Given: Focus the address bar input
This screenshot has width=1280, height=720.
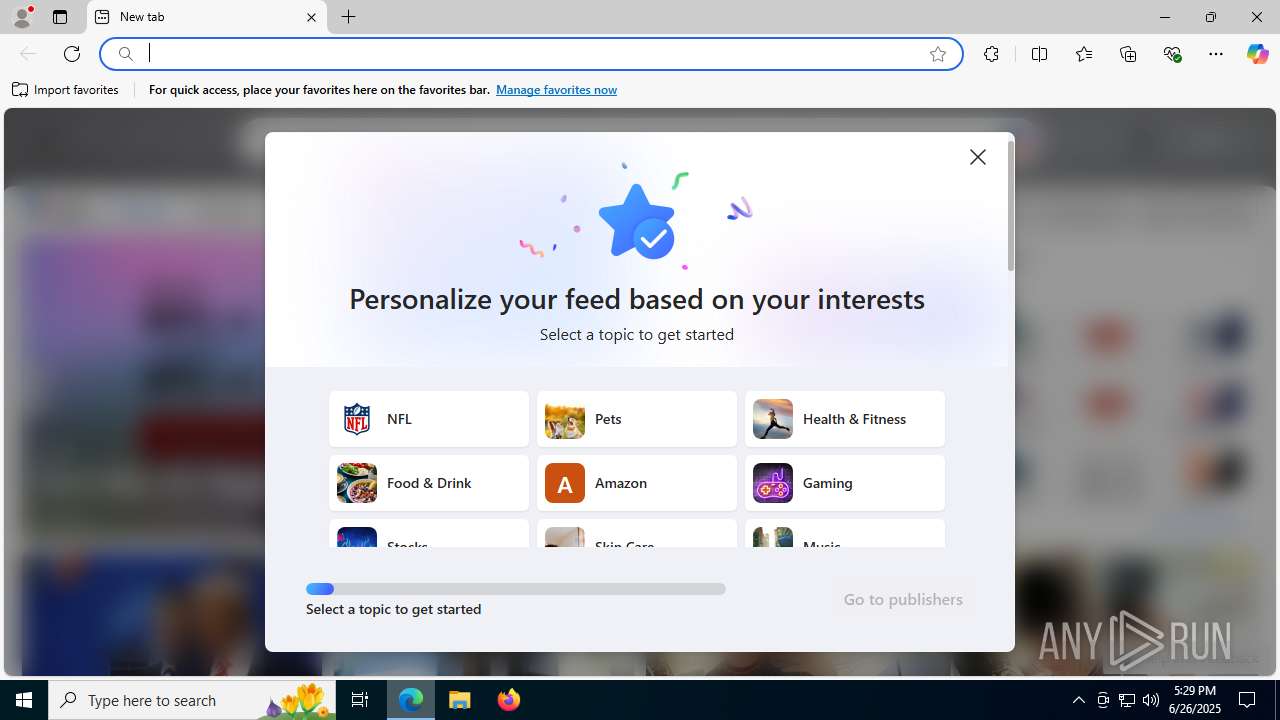Looking at the screenshot, I should [530, 54].
